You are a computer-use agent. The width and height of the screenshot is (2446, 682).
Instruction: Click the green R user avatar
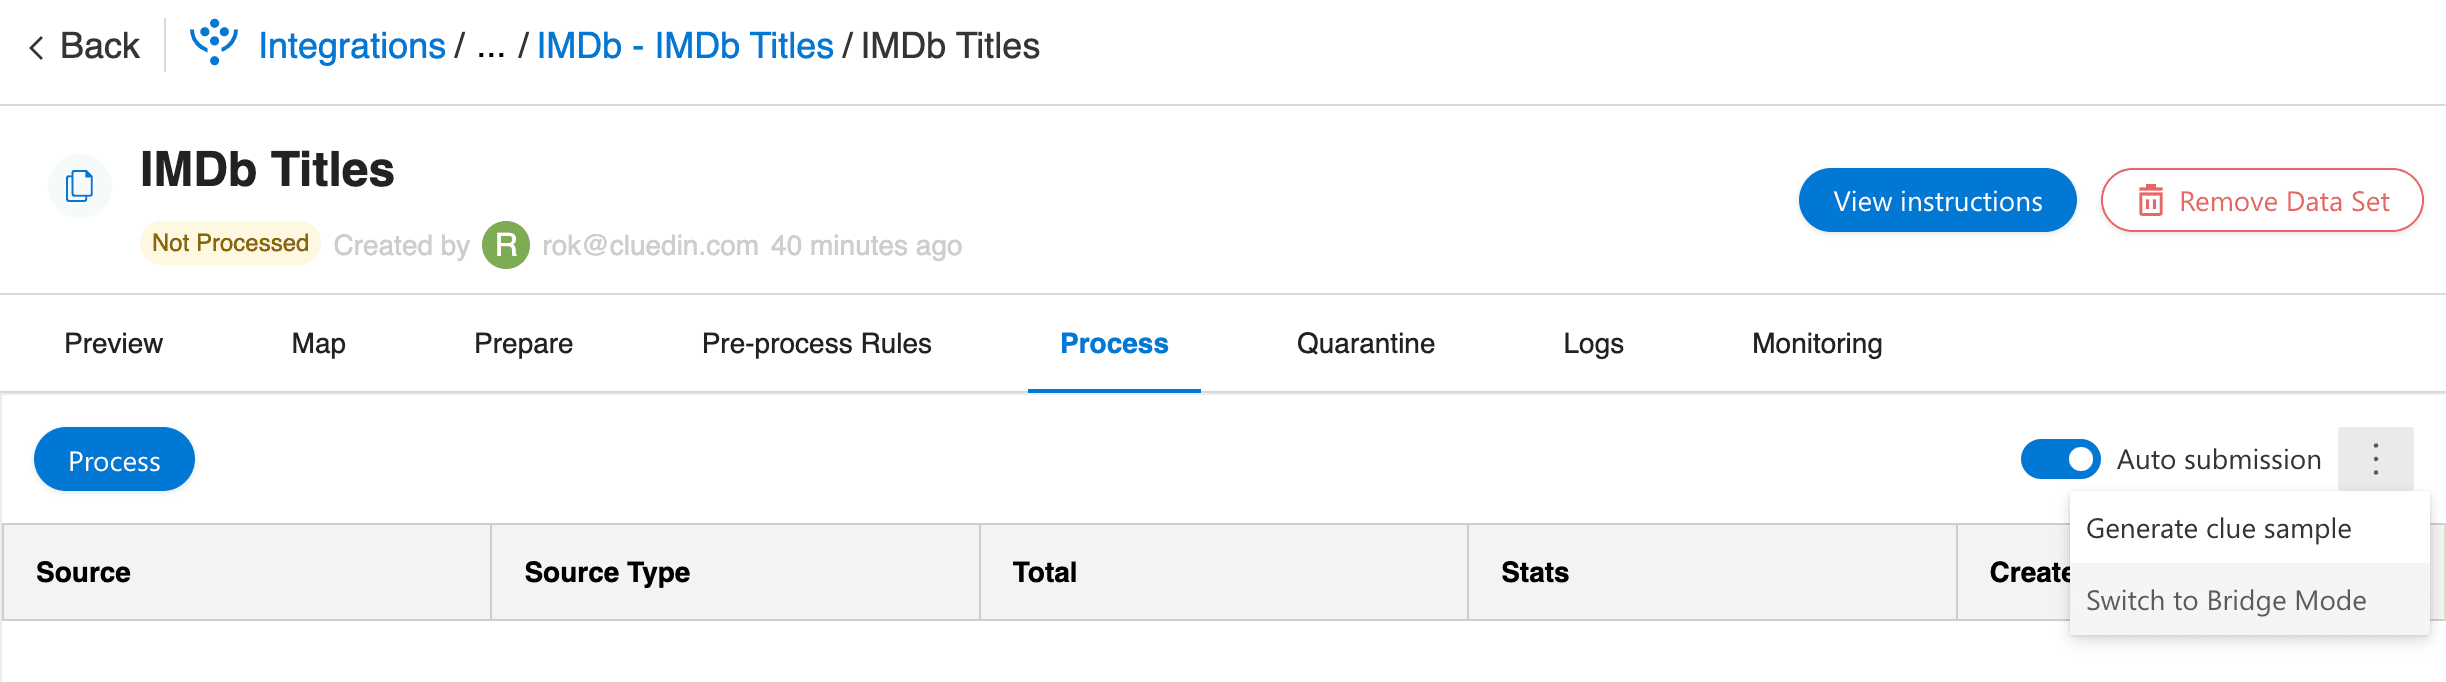coord(506,245)
